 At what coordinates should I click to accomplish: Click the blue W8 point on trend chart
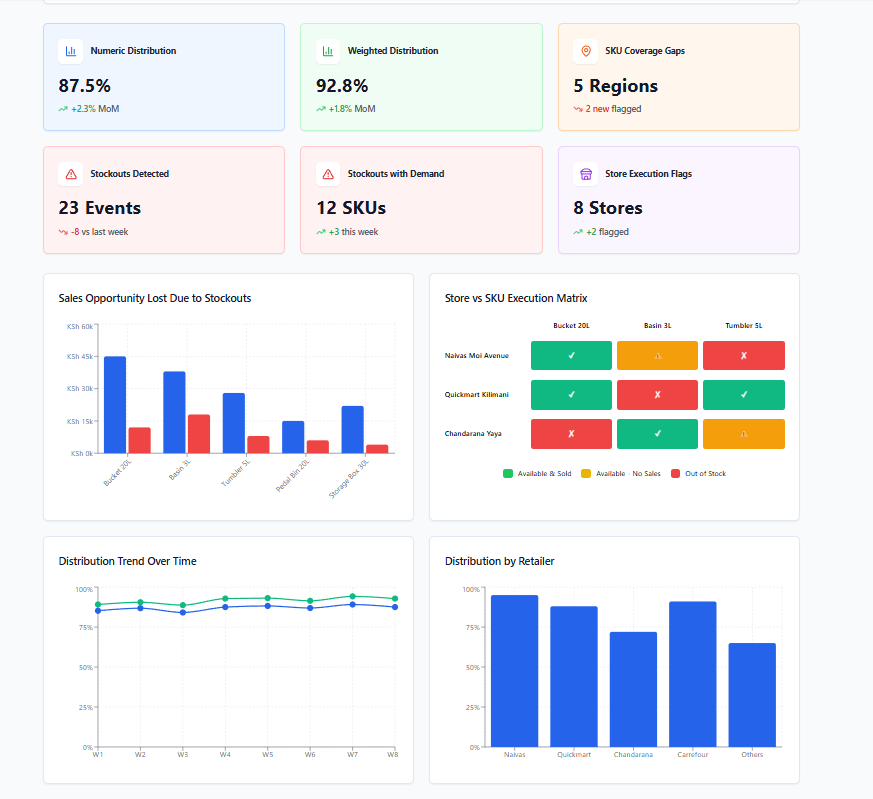395,607
